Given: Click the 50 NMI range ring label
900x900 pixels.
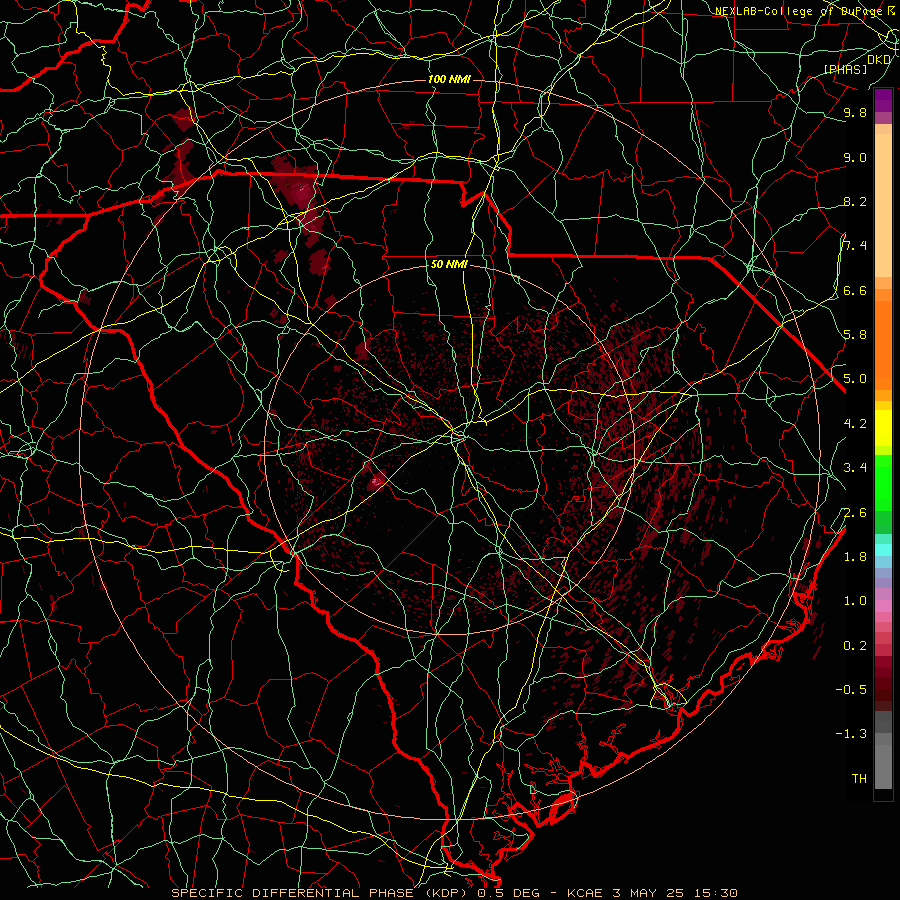Looking at the screenshot, I should tap(449, 265).
